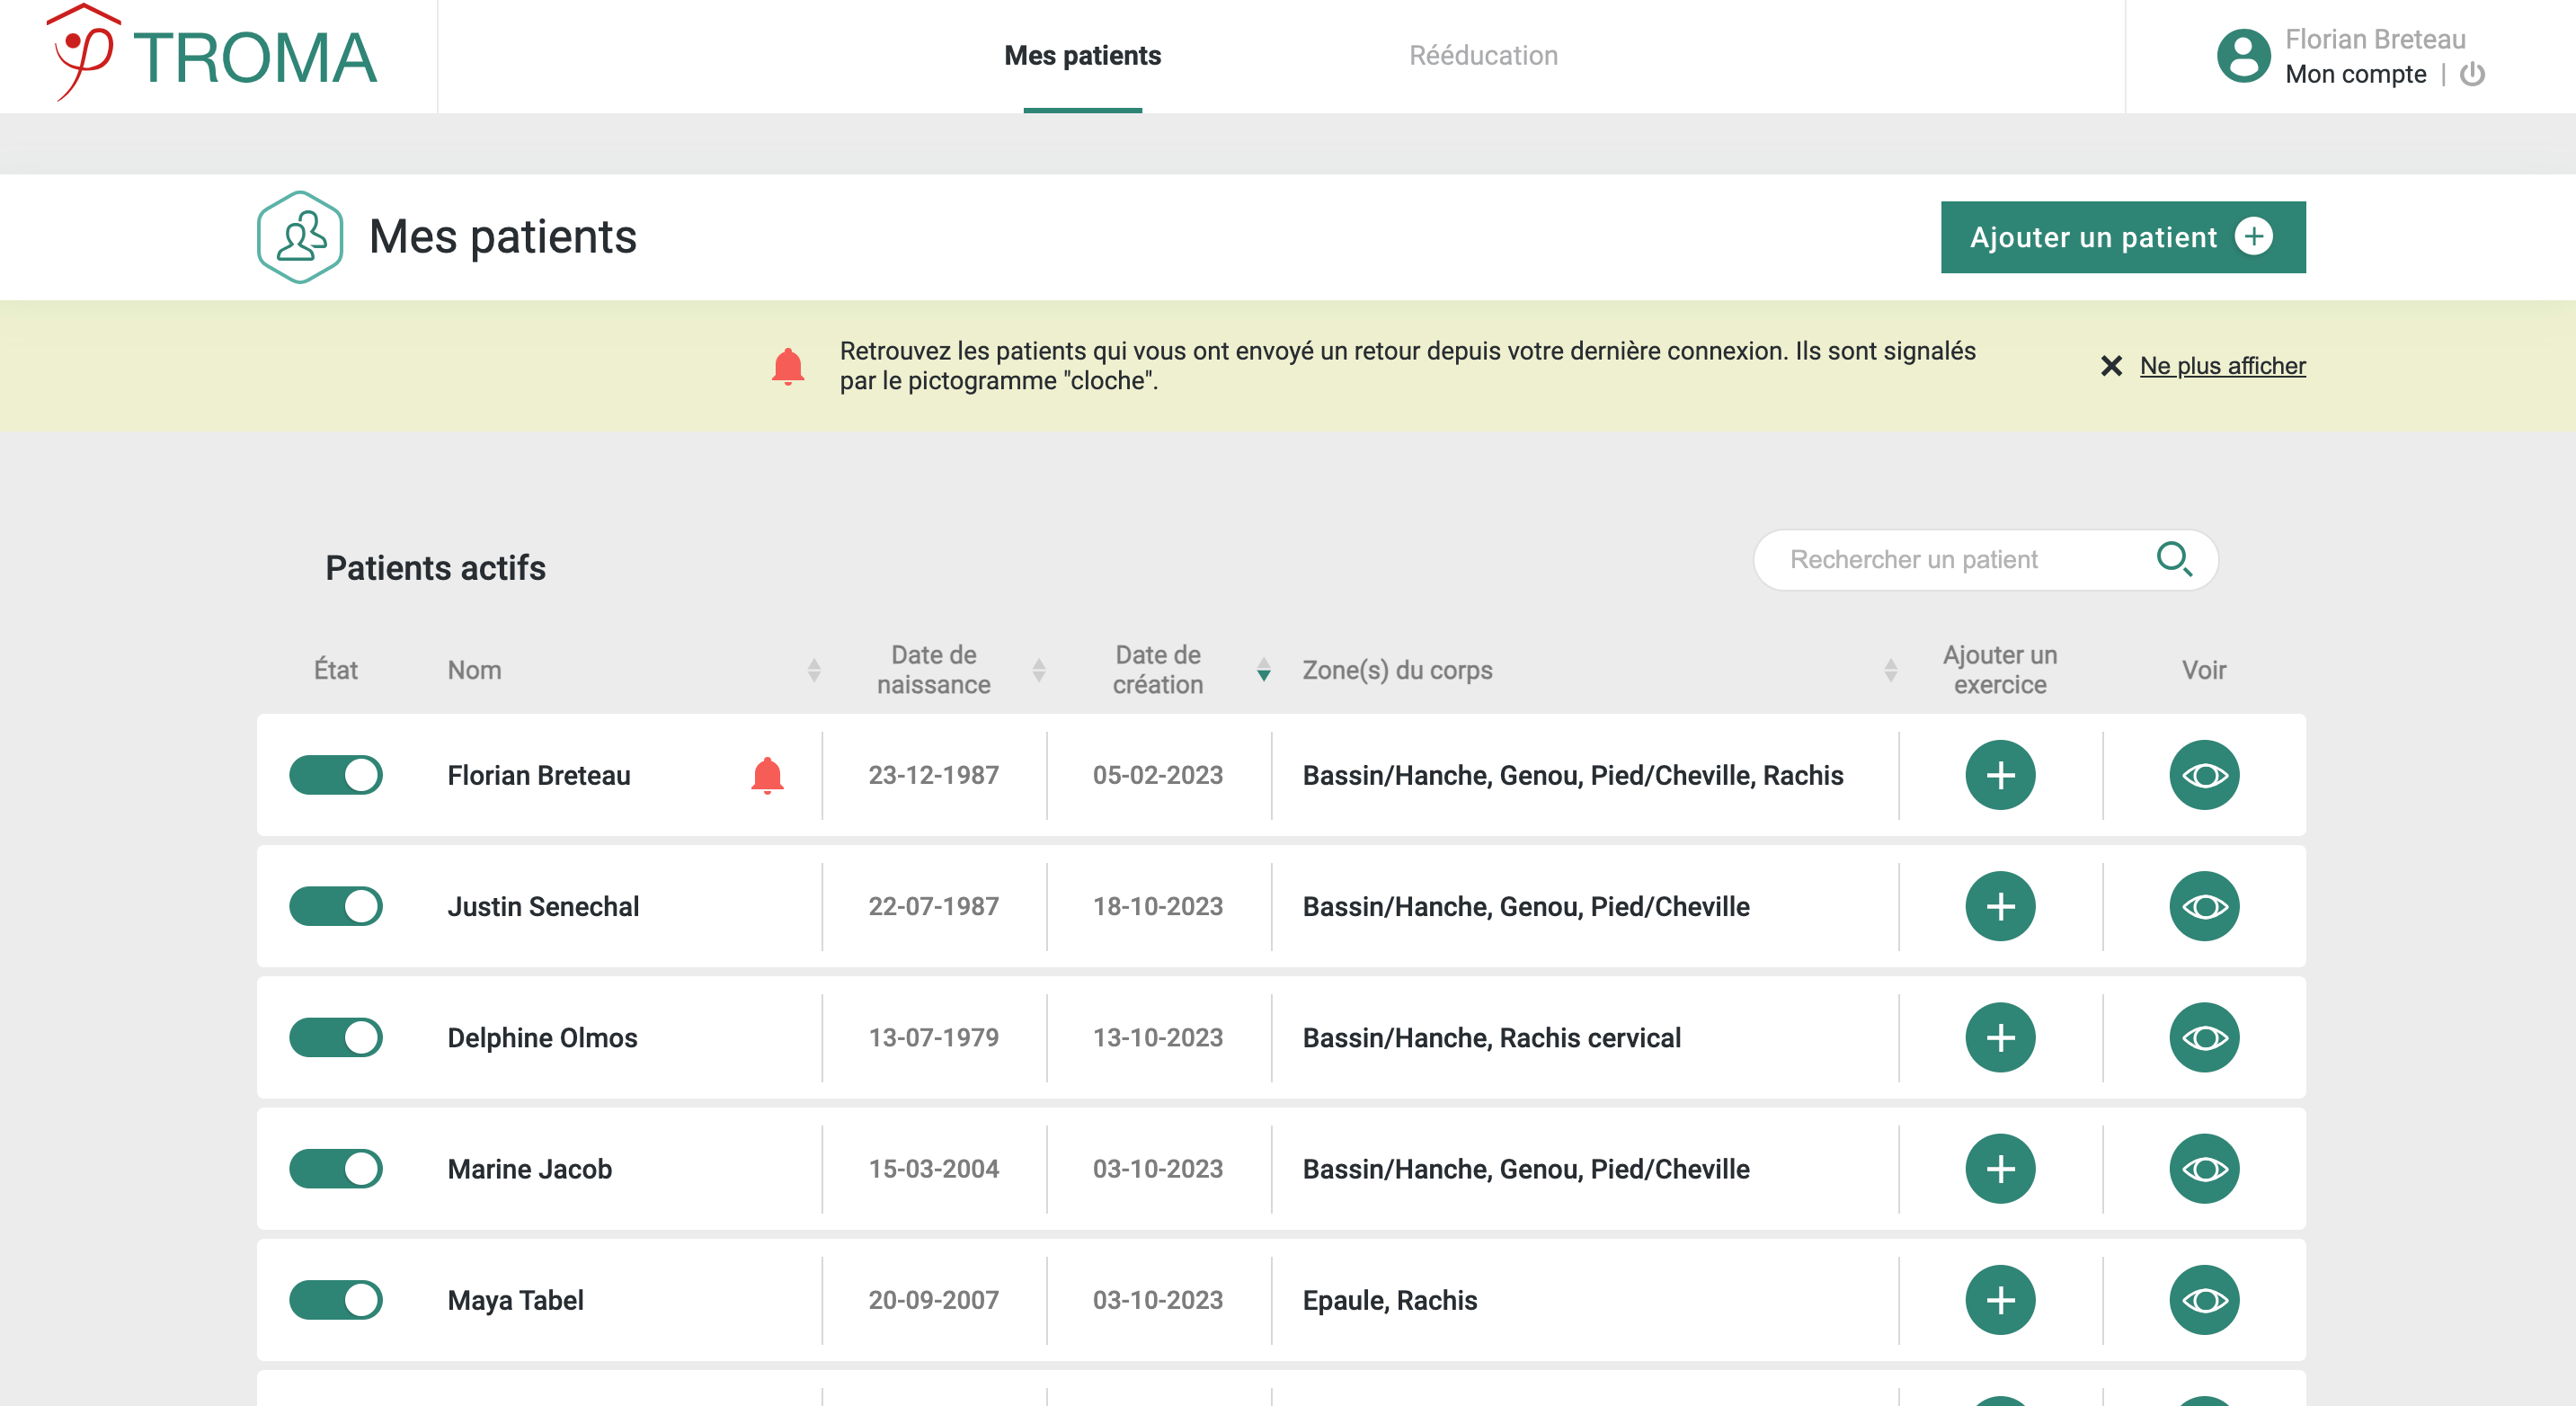Click bell icon beside Florian Breteau
The height and width of the screenshot is (1406, 2576).
click(x=767, y=776)
